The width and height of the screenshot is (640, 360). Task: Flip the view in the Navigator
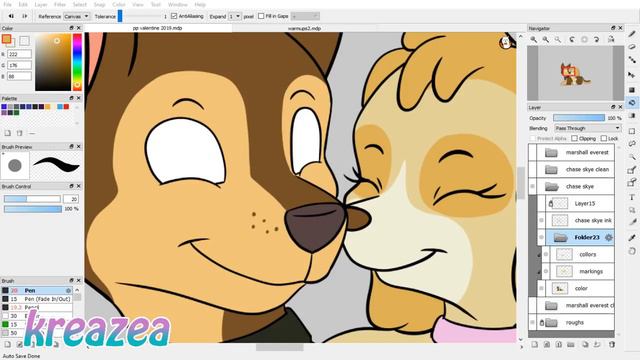pyautogui.click(x=611, y=39)
